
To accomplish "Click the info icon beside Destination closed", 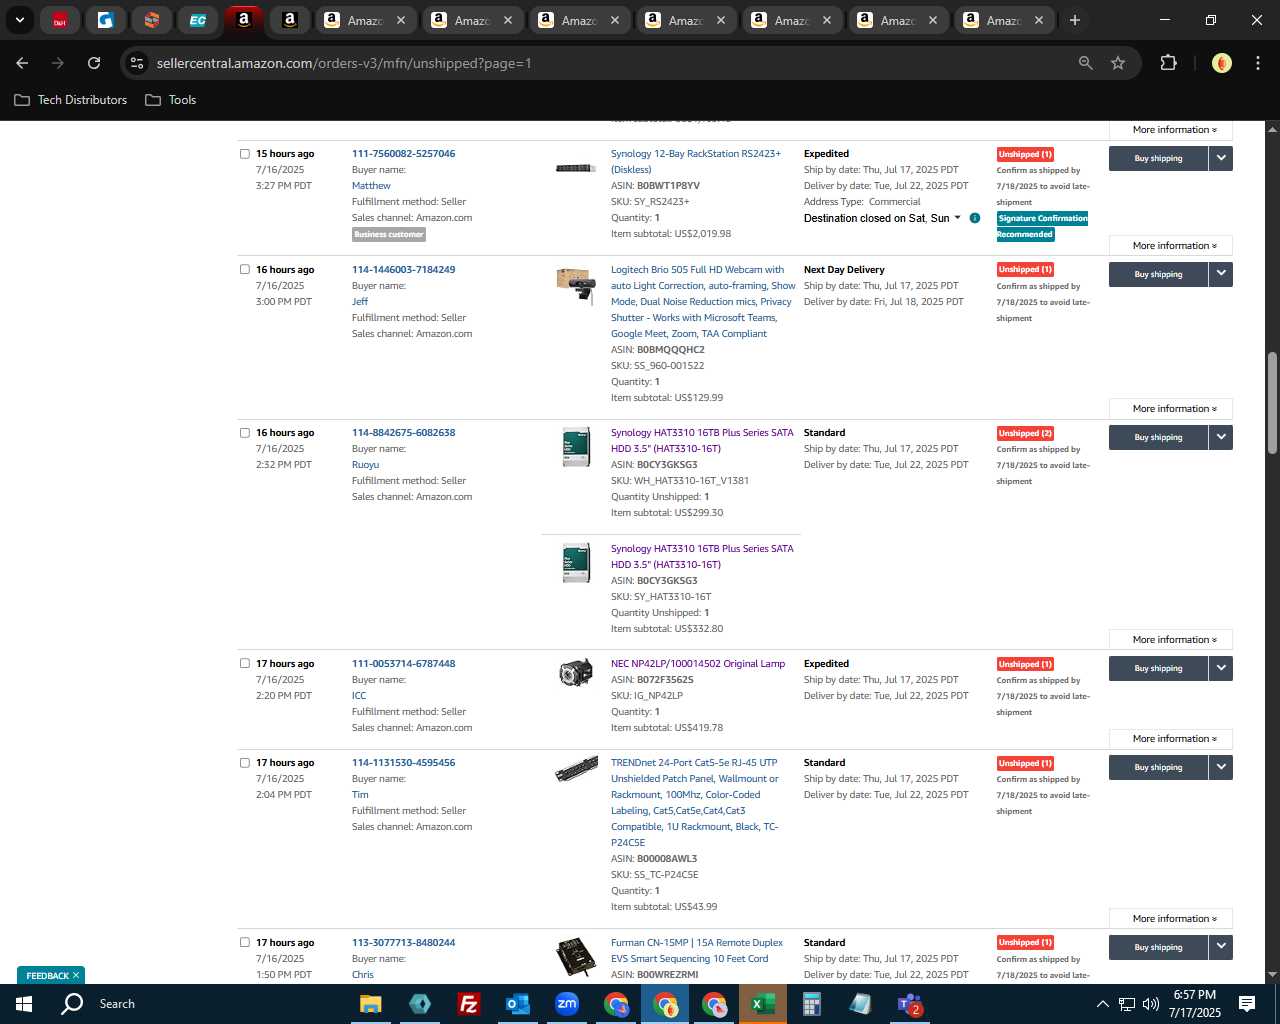I will pyautogui.click(x=975, y=218).
